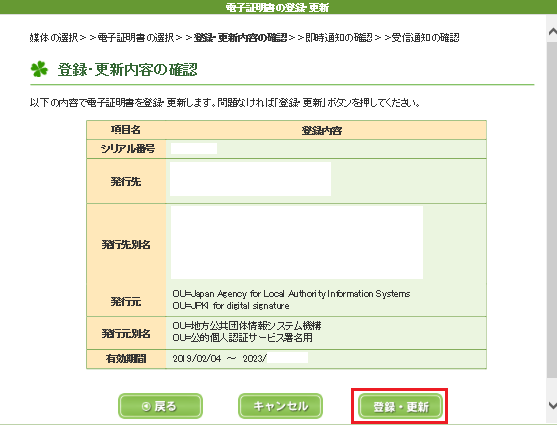
Task: Click the circular arrow icon inside 戻る
Action: pyautogui.click(x=146, y=406)
